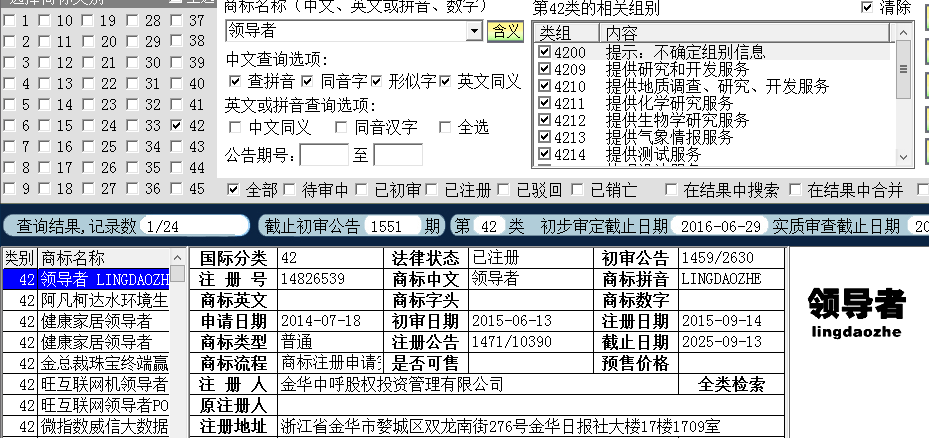Check the class 16 checkbox
929x438 pixels.
(44, 146)
